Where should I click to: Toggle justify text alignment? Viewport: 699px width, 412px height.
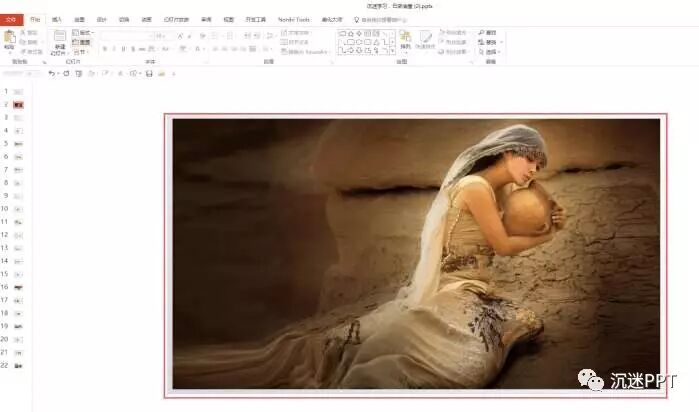[x=243, y=49]
